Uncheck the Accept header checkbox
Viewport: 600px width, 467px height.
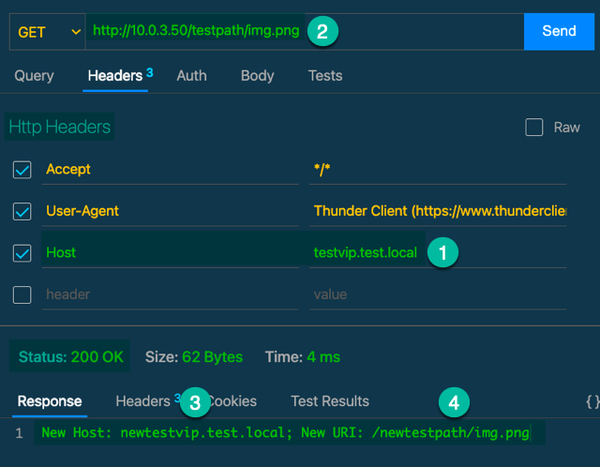point(22,170)
